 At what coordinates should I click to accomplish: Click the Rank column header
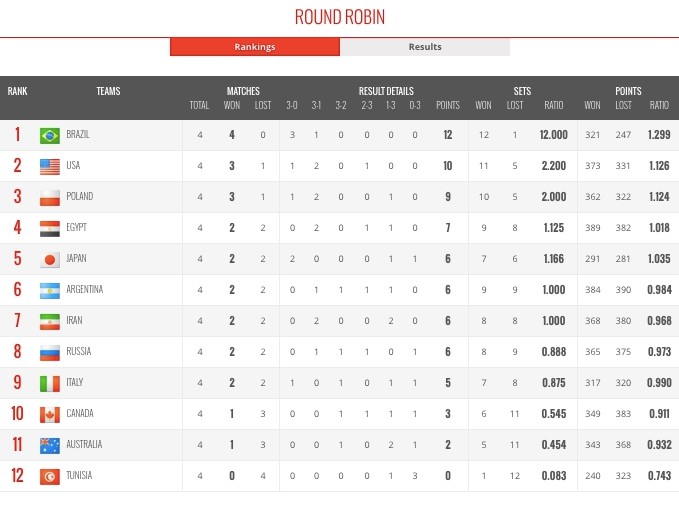17,91
